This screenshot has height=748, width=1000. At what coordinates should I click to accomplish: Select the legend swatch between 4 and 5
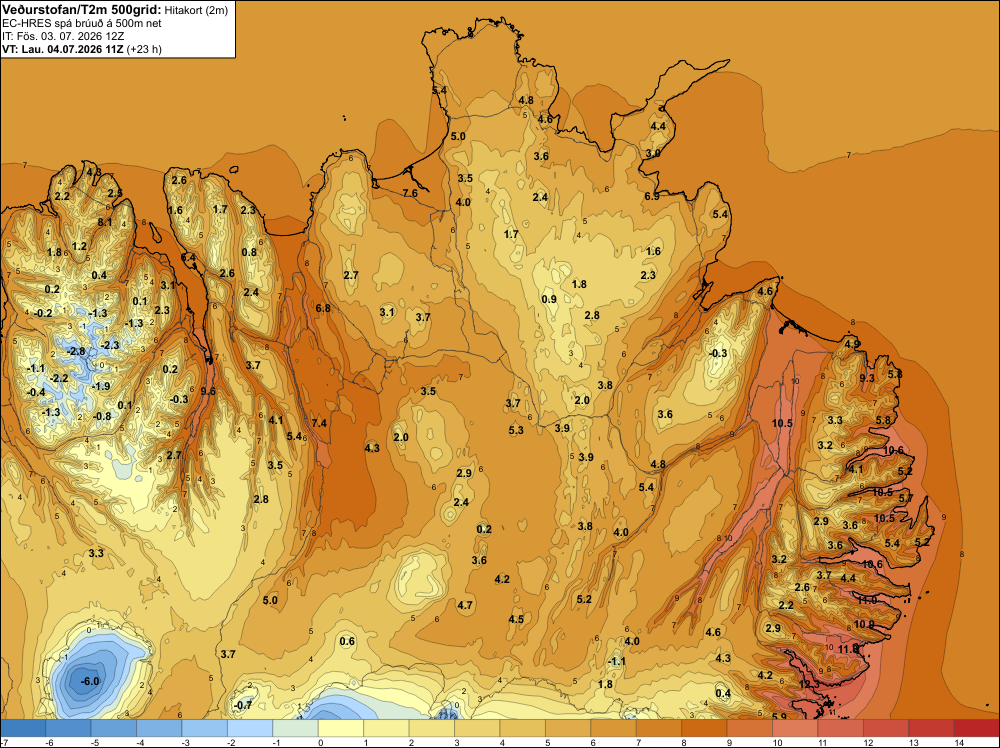(x=522, y=728)
